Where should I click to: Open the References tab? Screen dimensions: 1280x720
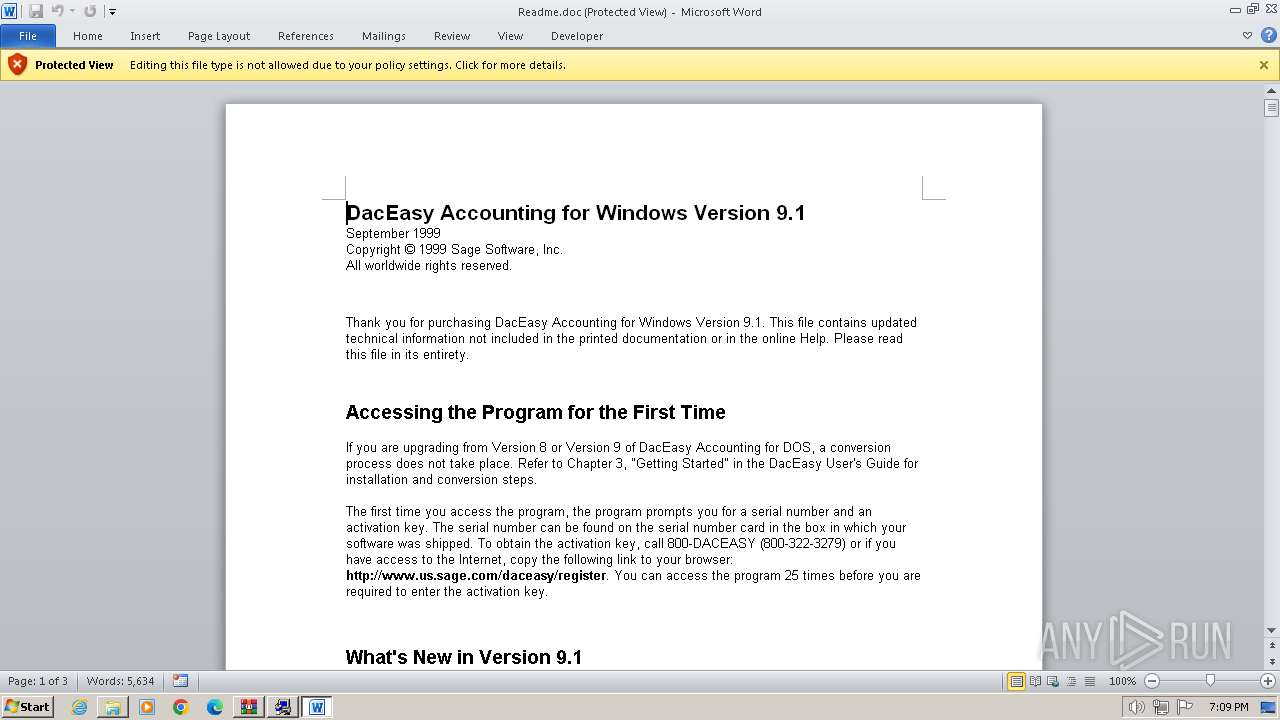[x=306, y=36]
